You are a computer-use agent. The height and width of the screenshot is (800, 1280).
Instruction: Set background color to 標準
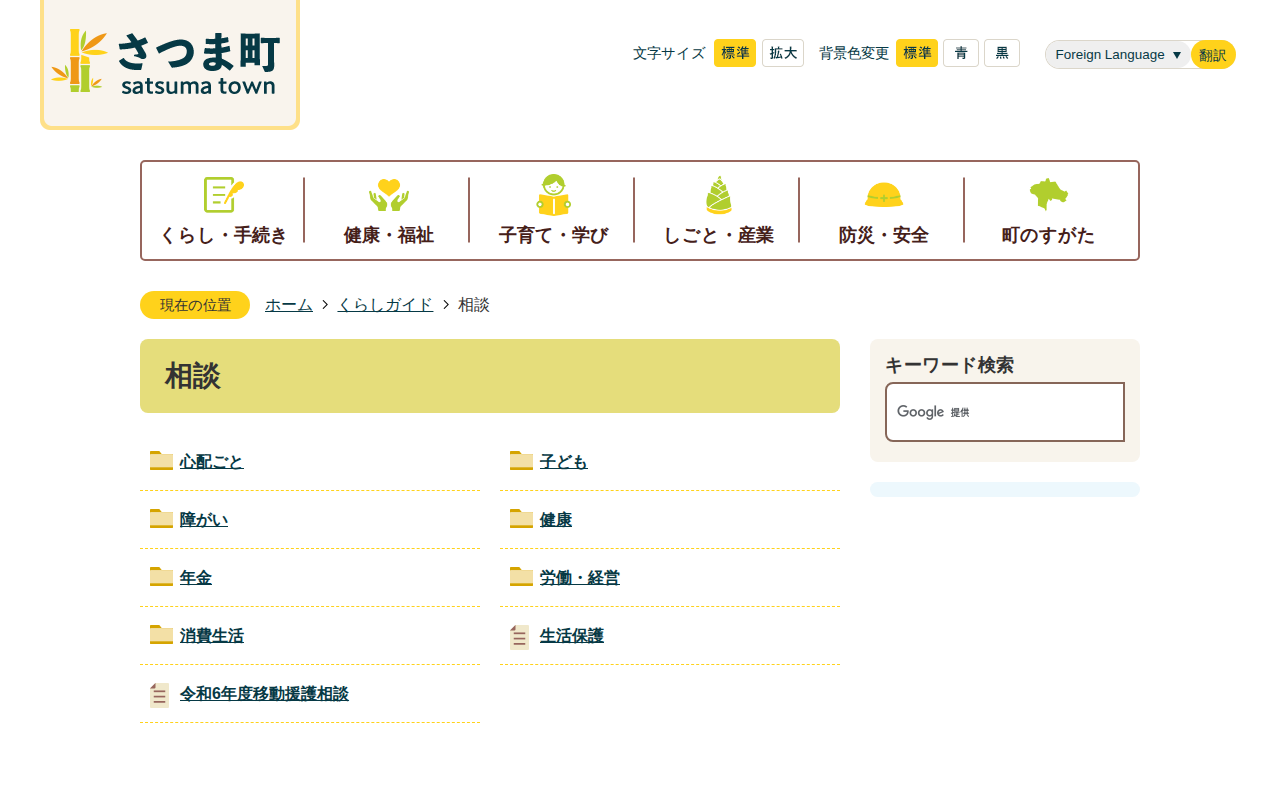(917, 53)
